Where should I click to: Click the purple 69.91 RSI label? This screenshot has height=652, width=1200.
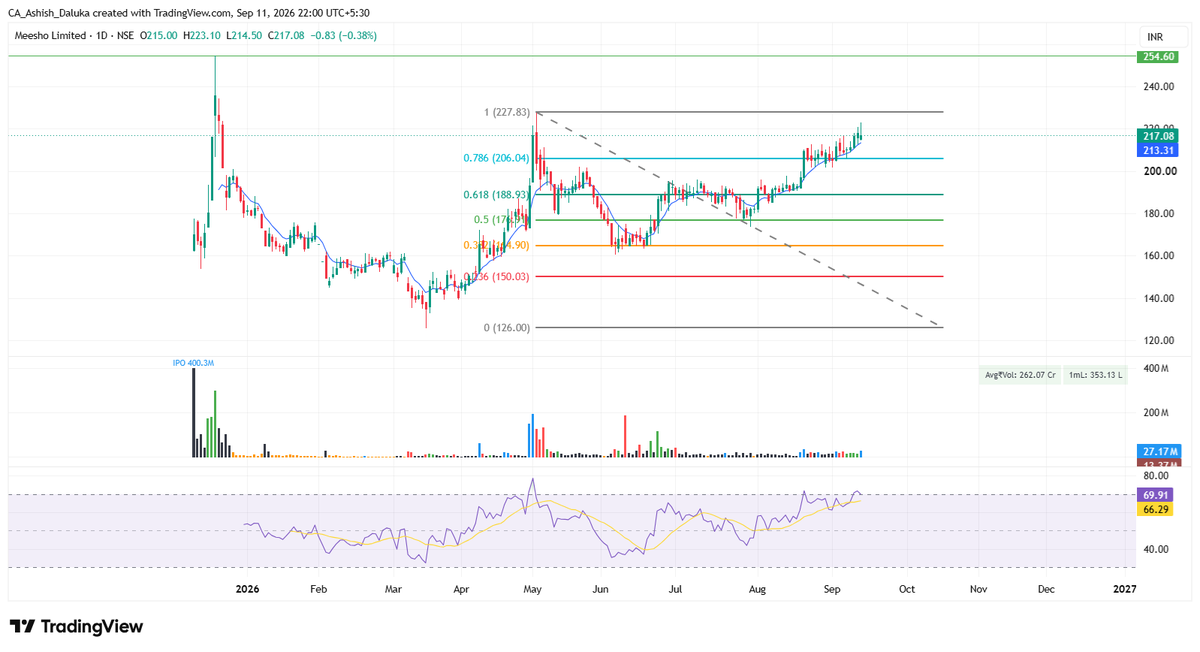pos(1156,495)
